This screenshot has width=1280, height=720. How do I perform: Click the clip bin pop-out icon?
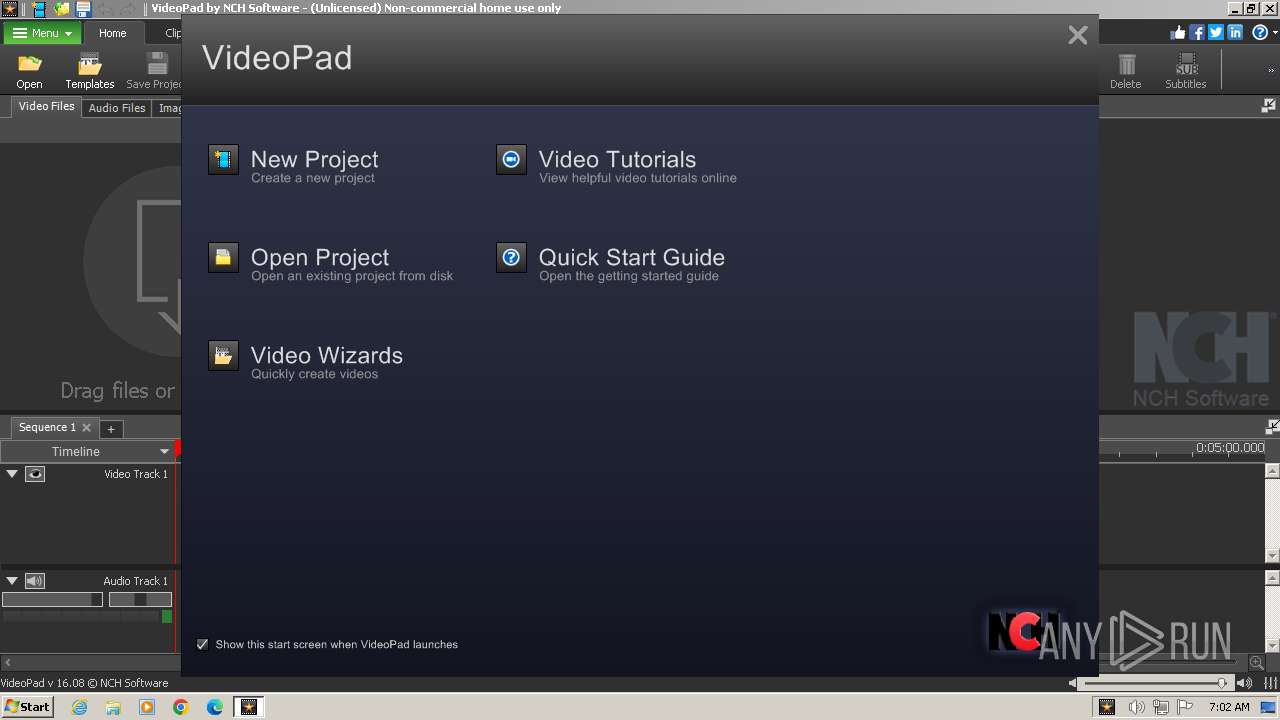(1269, 106)
